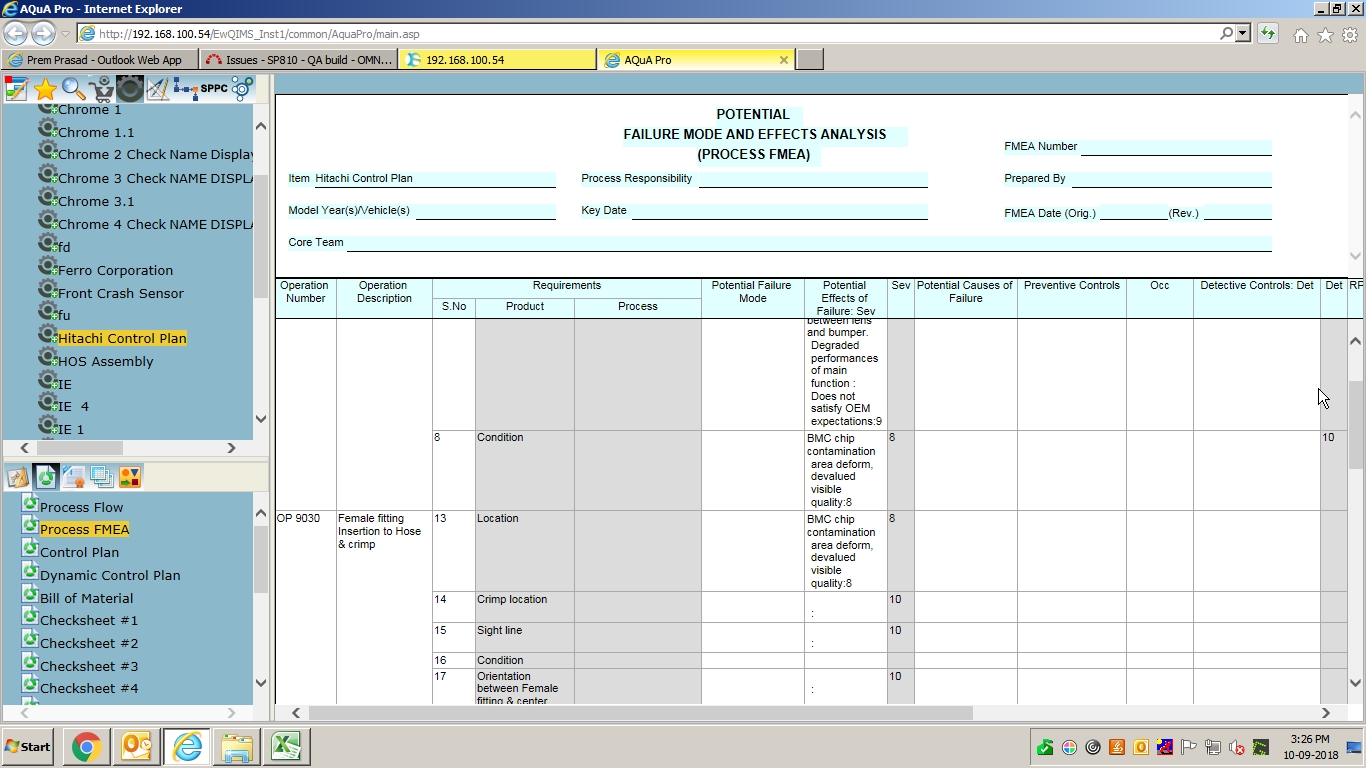Click the browser Forward button
1366x768 pixels.
pos(43,33)
